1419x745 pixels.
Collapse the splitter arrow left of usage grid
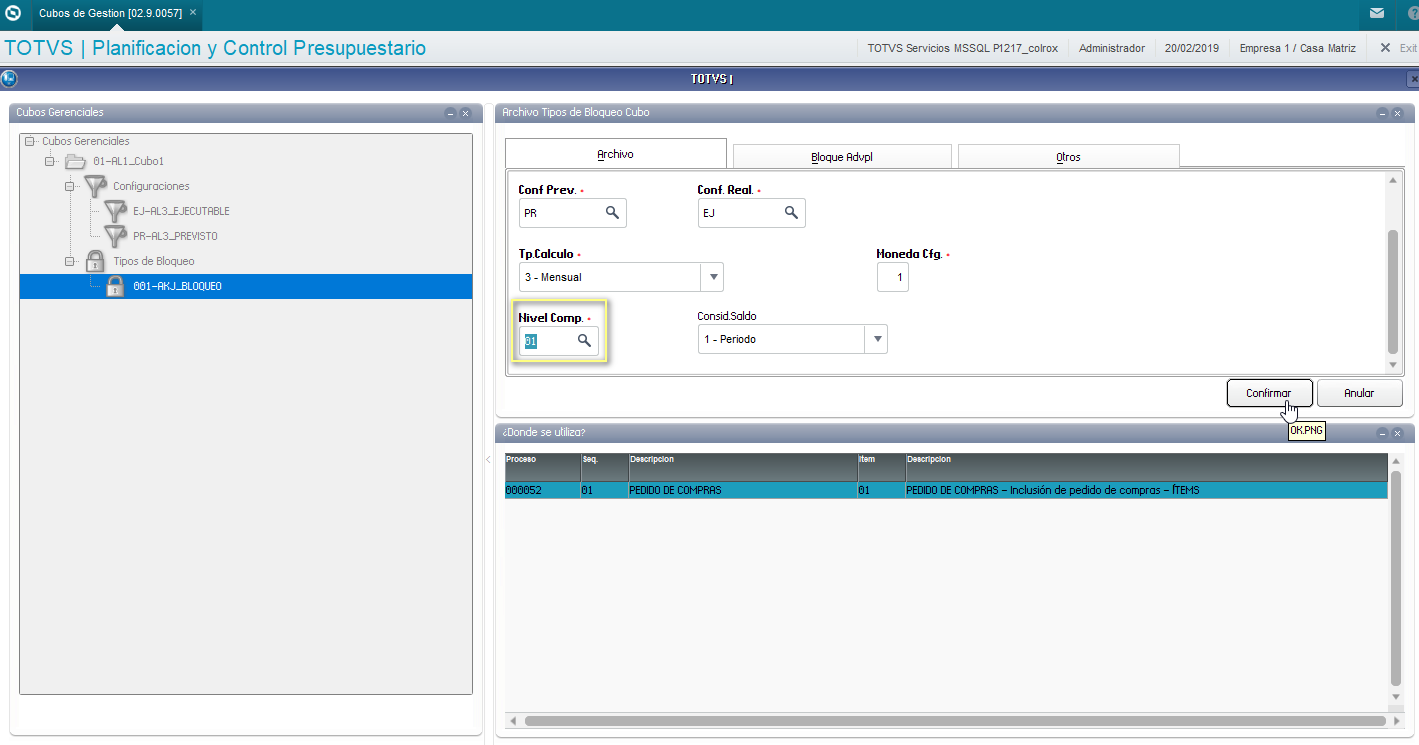(489, 460)
